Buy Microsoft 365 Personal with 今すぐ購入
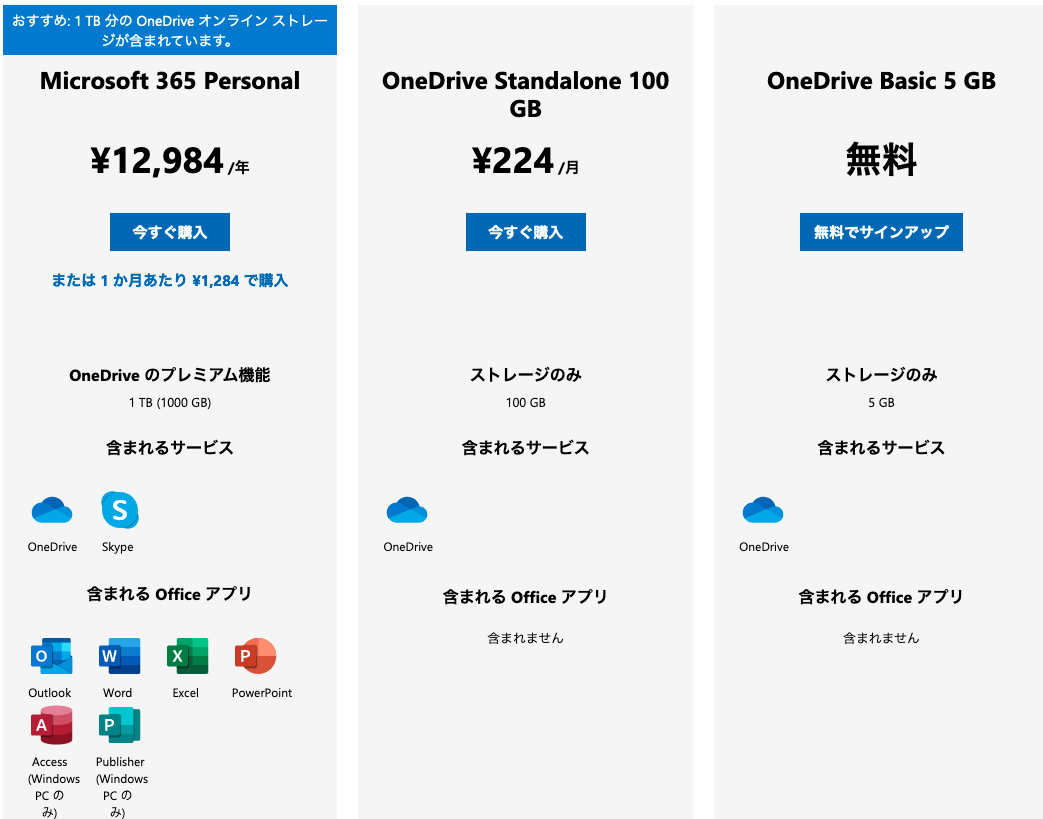The width and height of the screenshot is (1043, 819). click(170, 232)
